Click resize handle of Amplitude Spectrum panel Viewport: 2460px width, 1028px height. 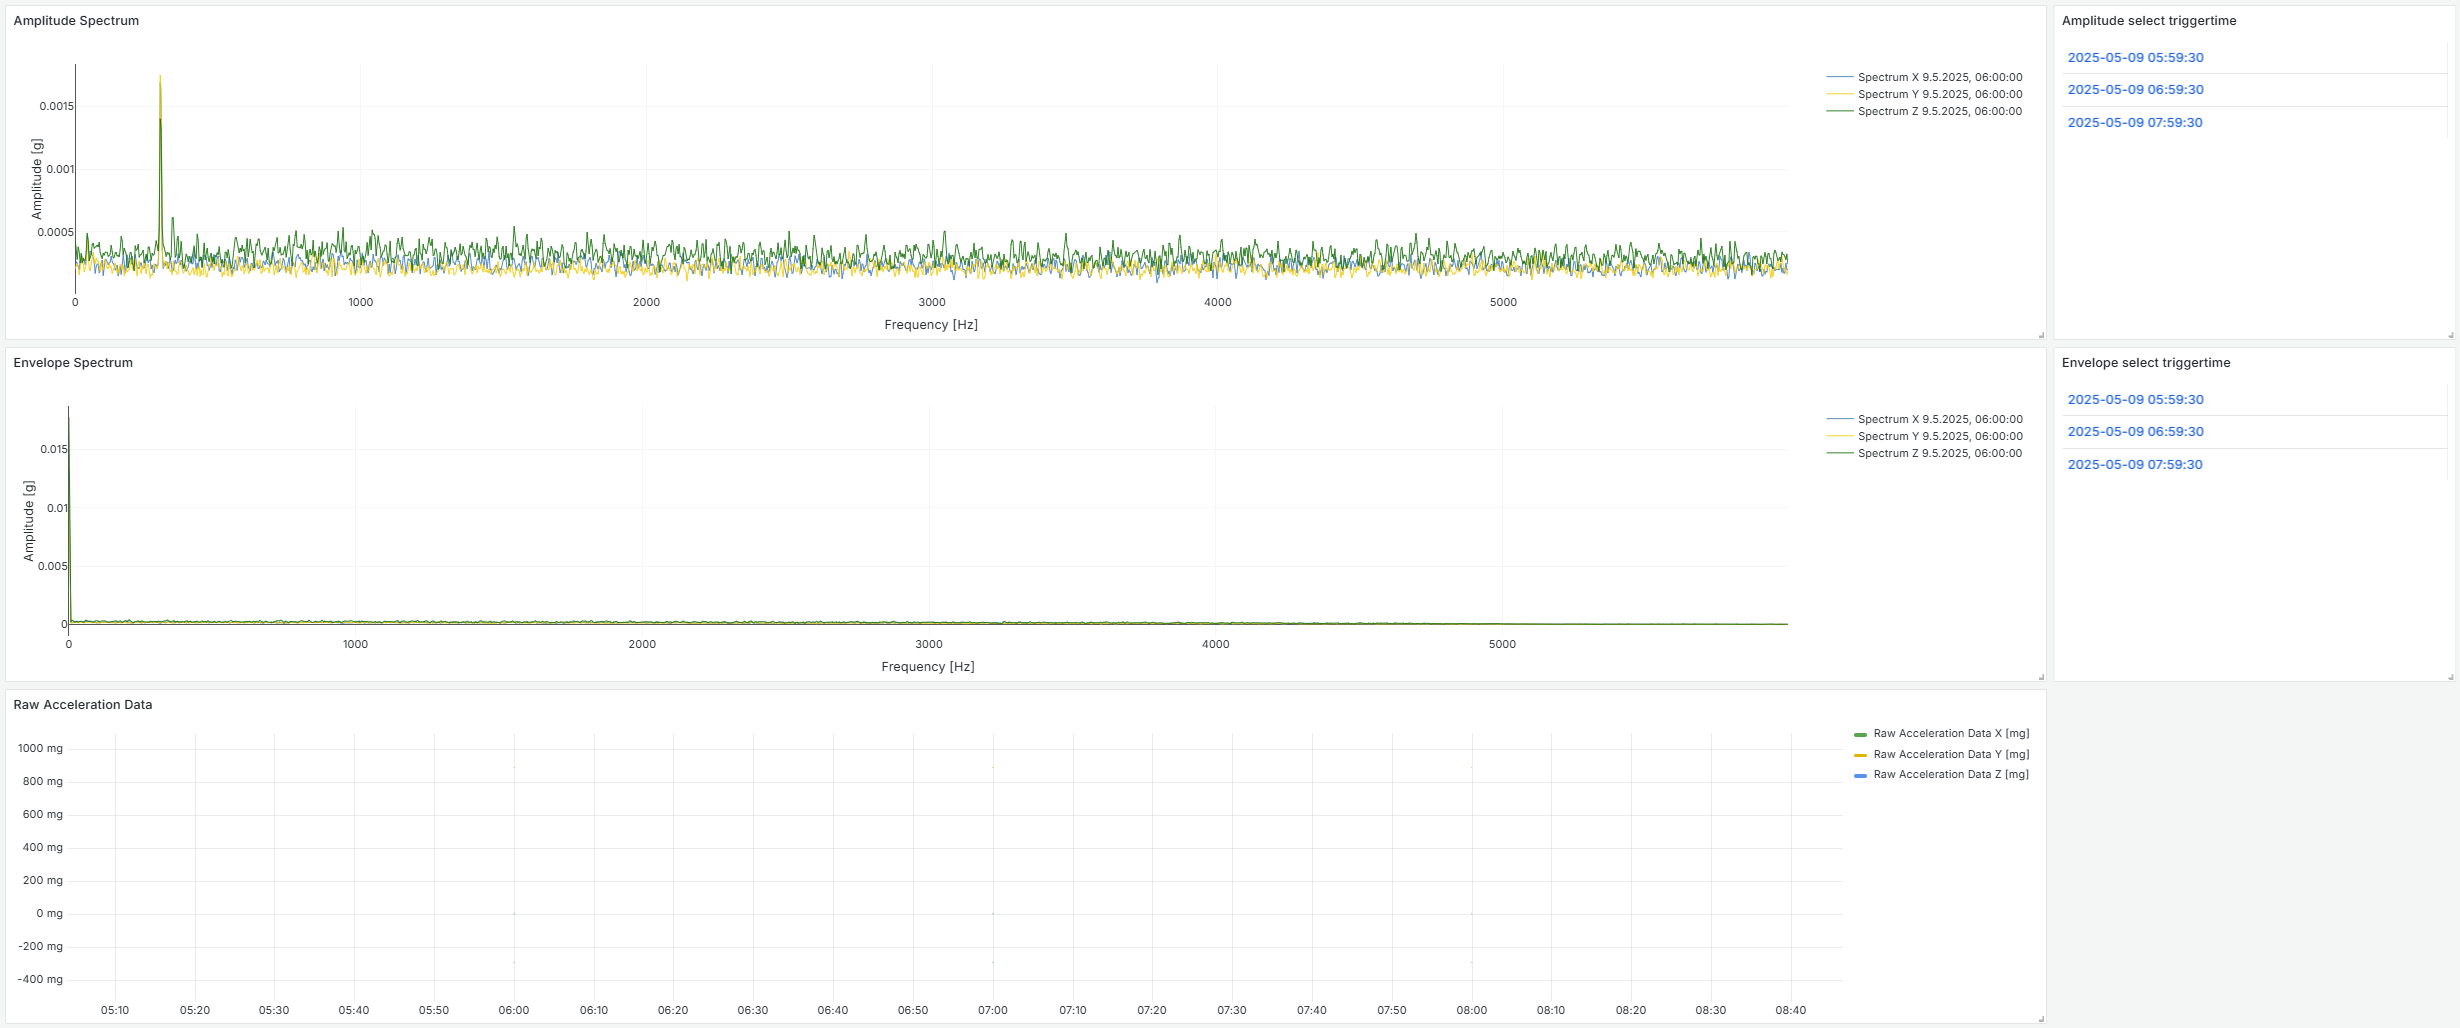pyautogui.click(x=2040, y=335)
